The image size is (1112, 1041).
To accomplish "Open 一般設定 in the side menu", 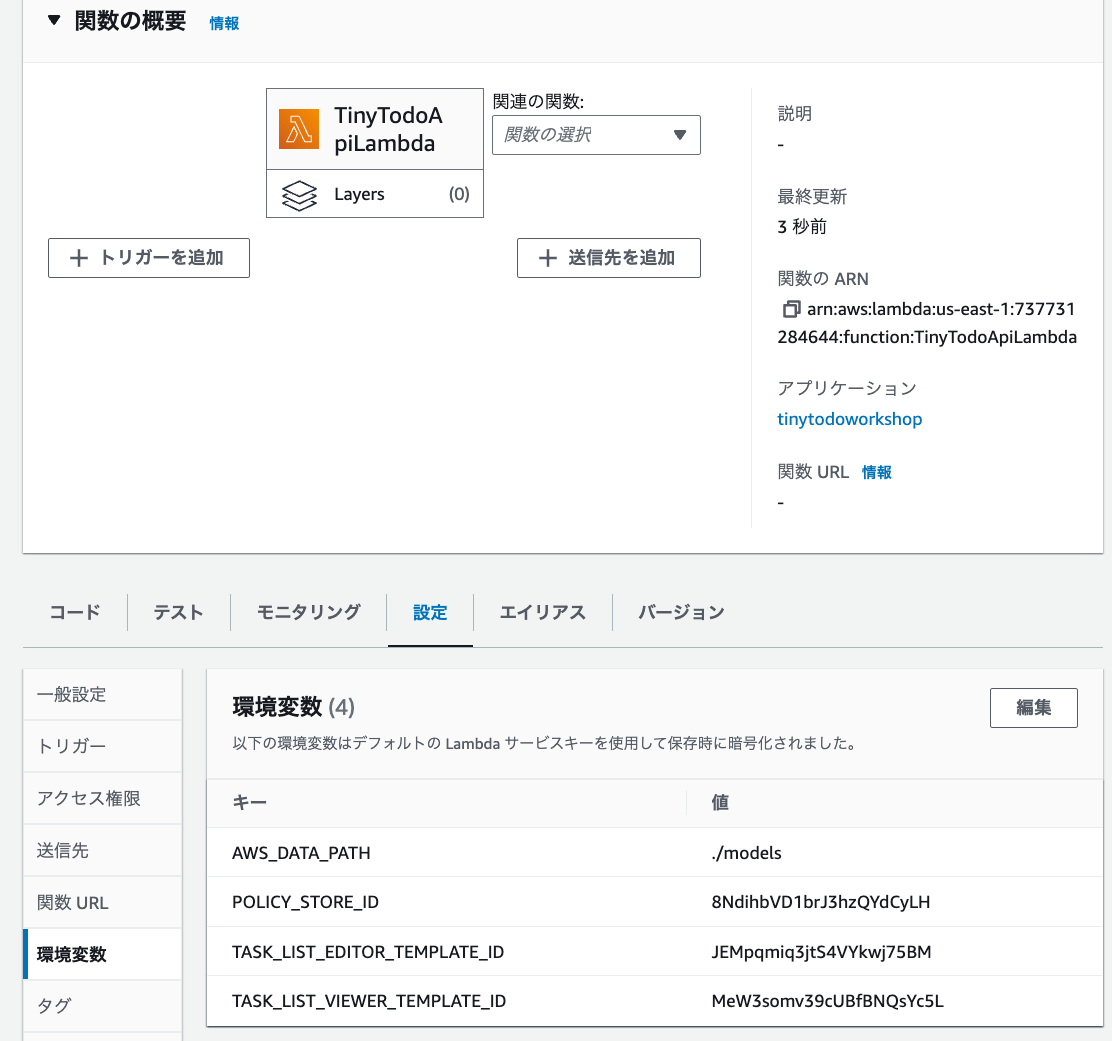I will click(x=103, y=694).
